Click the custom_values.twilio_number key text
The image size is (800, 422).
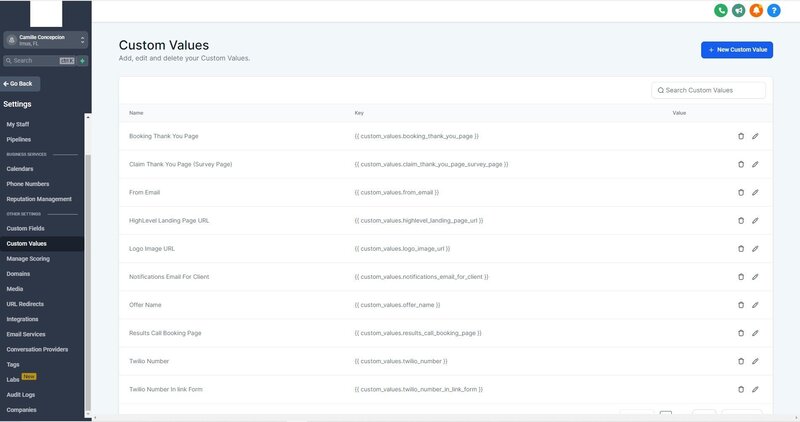pyautogui.click(x=401, y=361)
